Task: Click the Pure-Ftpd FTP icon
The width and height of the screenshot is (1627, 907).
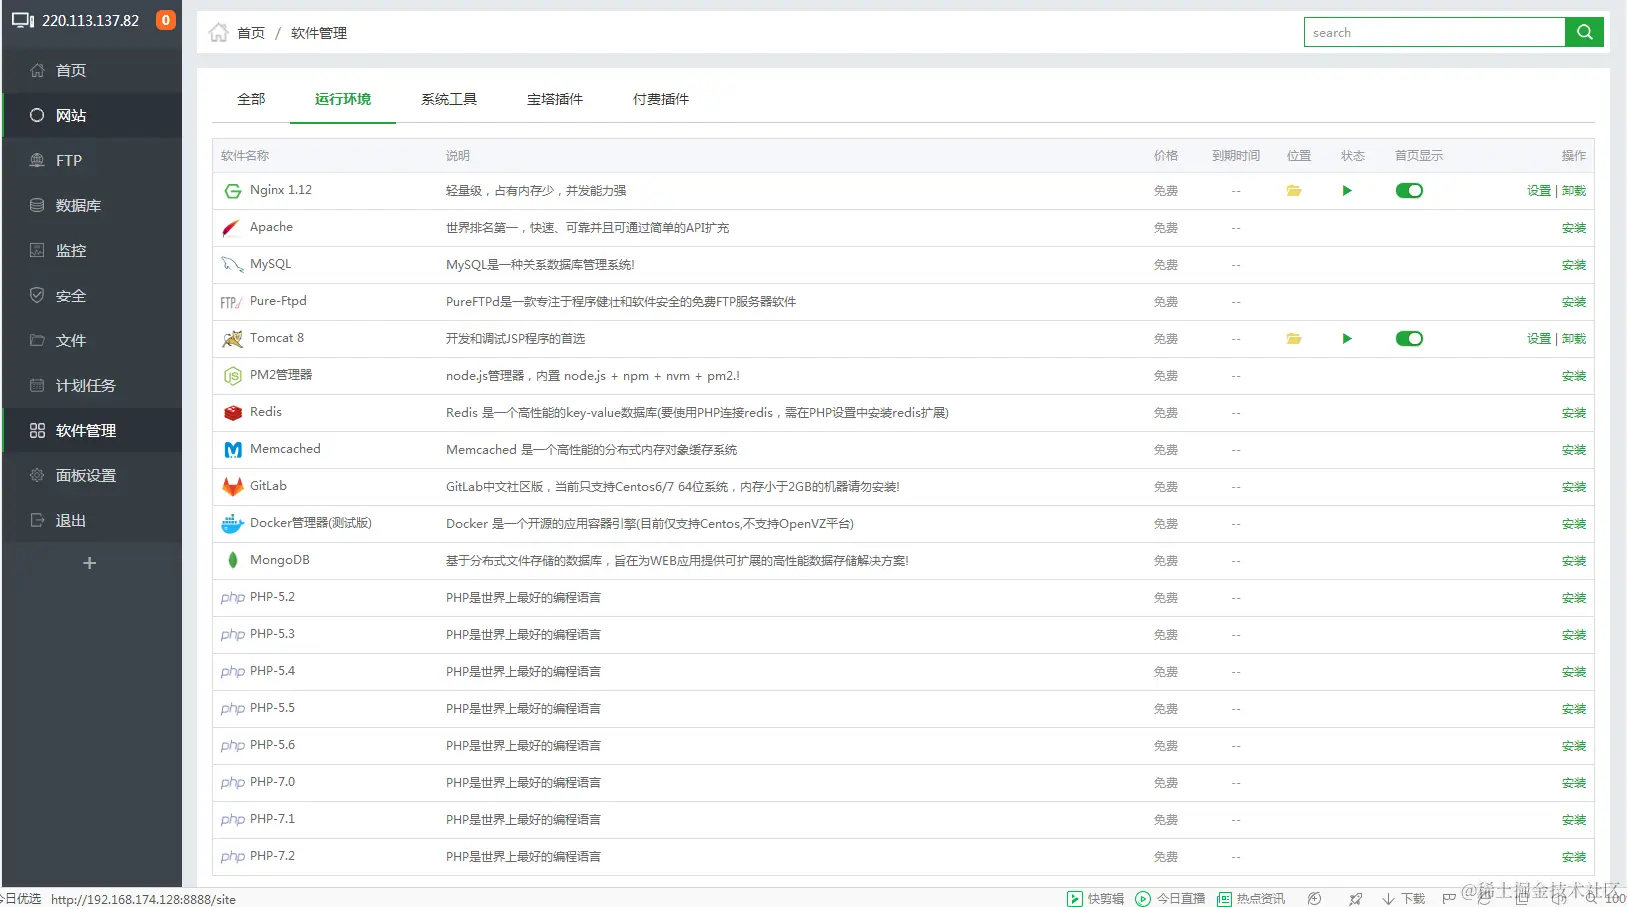Action: point(231,302)
